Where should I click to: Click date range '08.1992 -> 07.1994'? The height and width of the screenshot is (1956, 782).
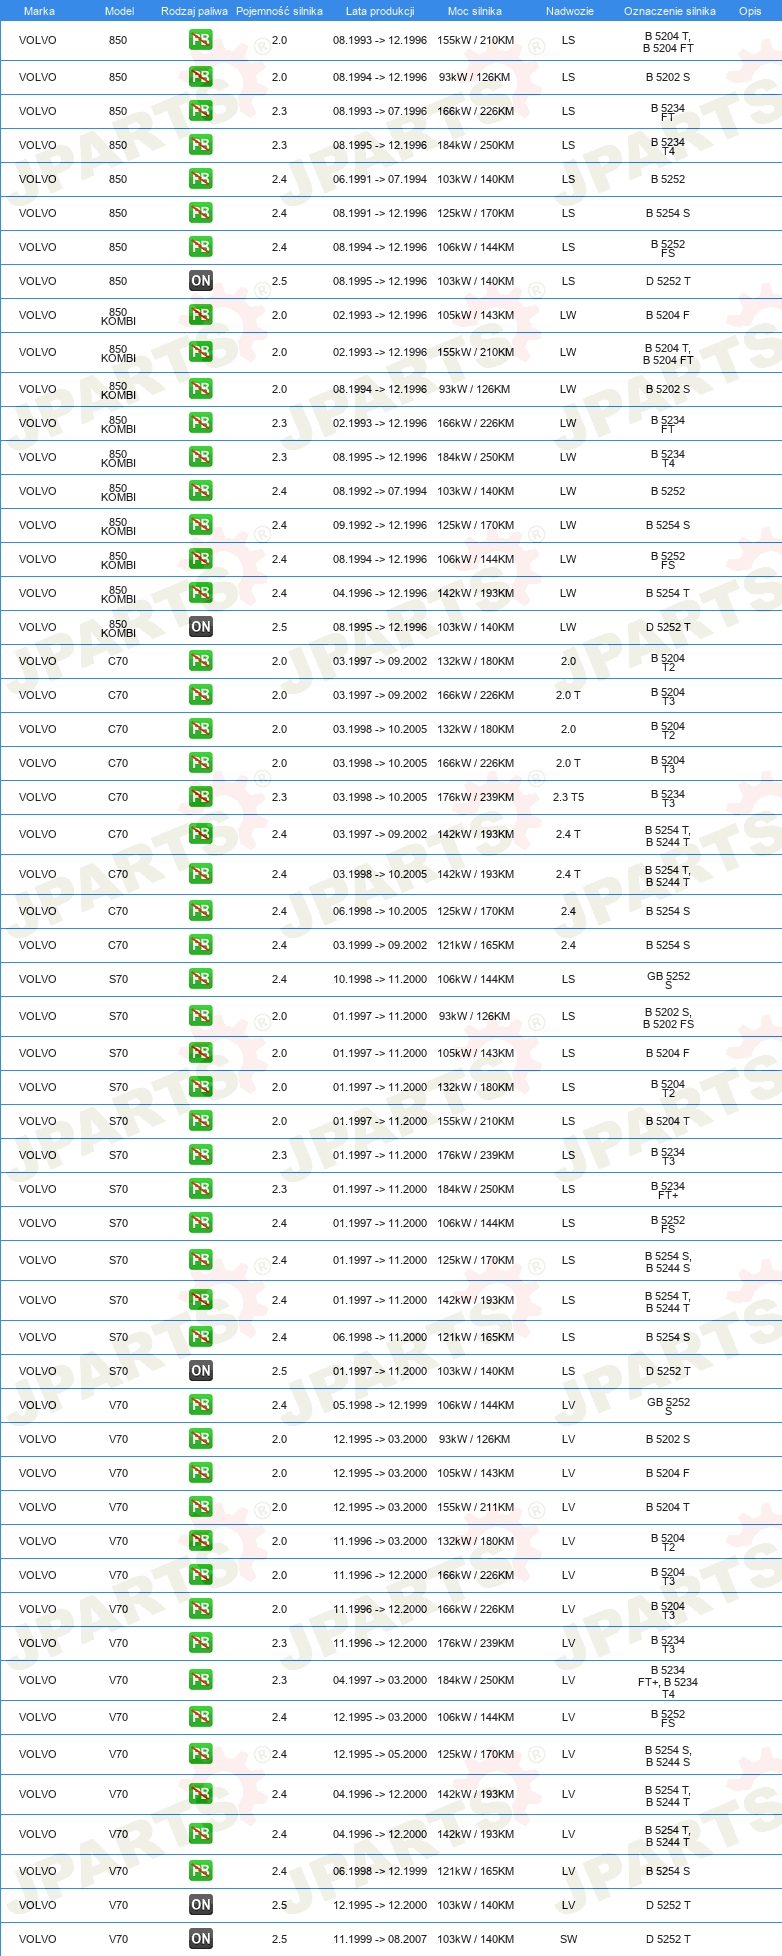380,491
